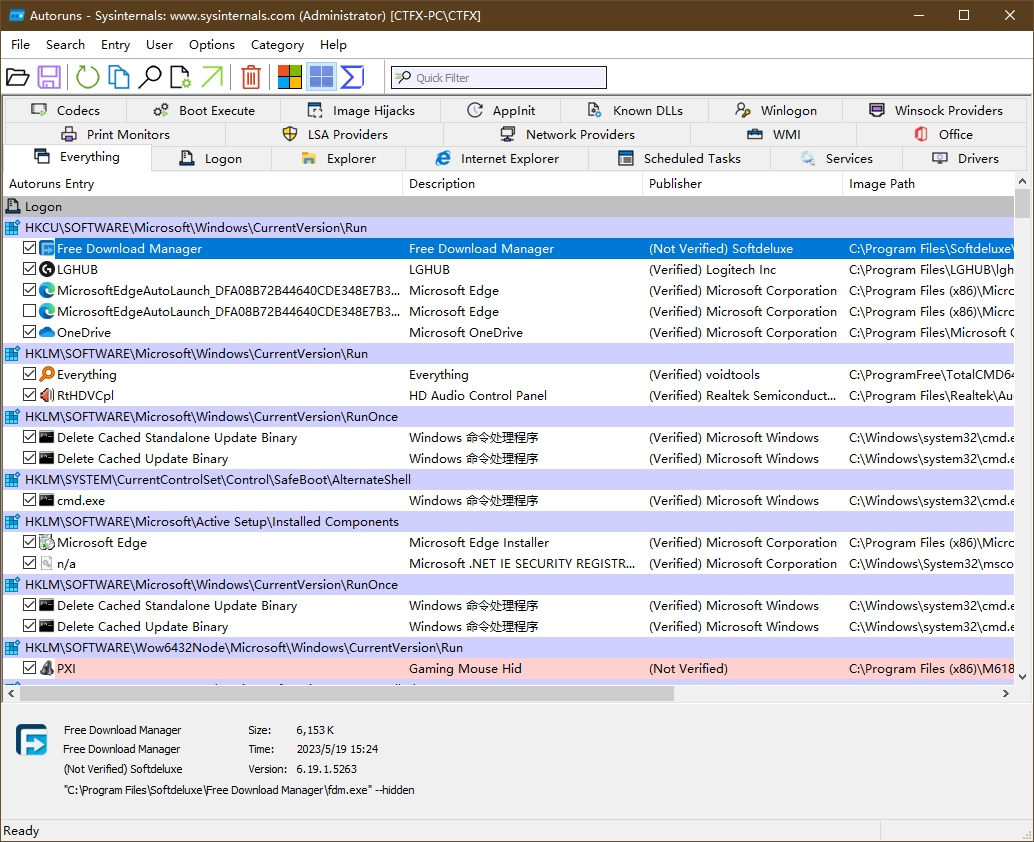Click the Find magnifier toolbar icon
The height and width of the screenshot is (842, 1034).
point(150,77)
